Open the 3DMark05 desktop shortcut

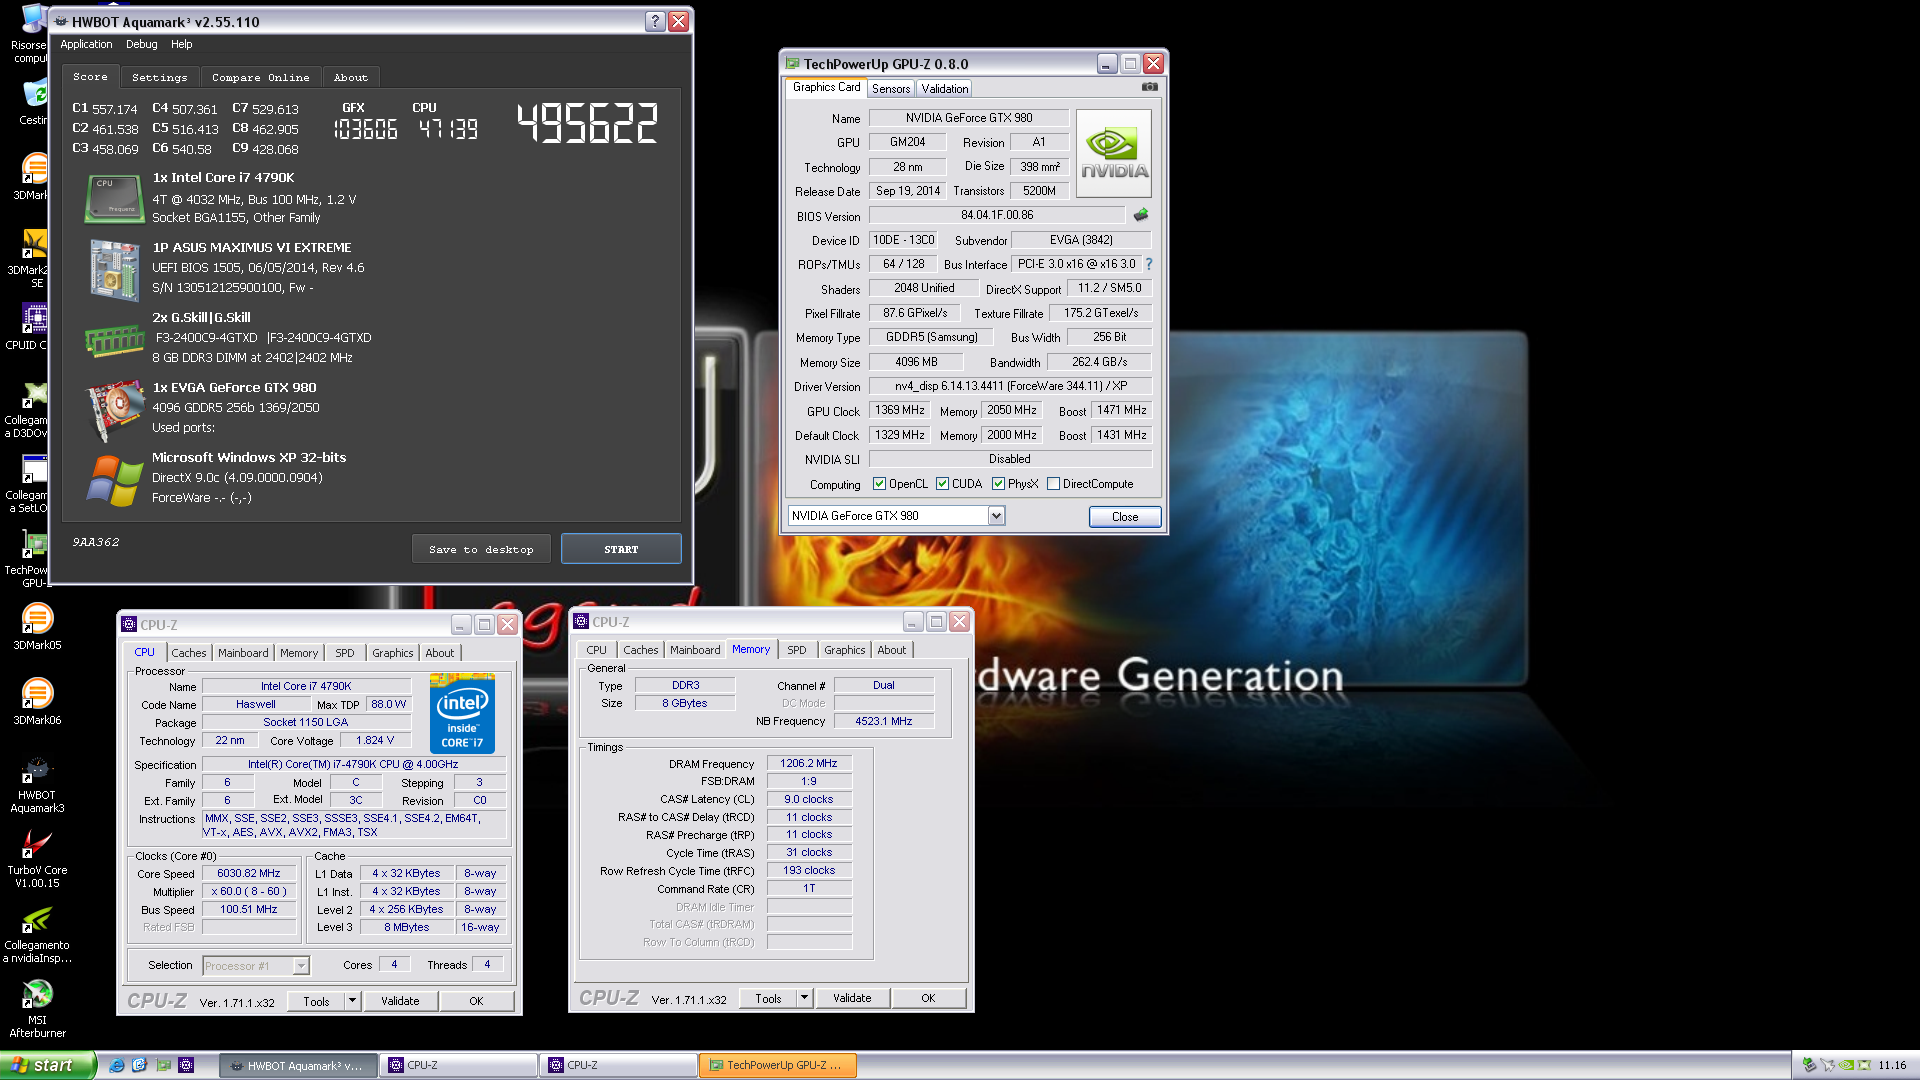click(37, 627)
